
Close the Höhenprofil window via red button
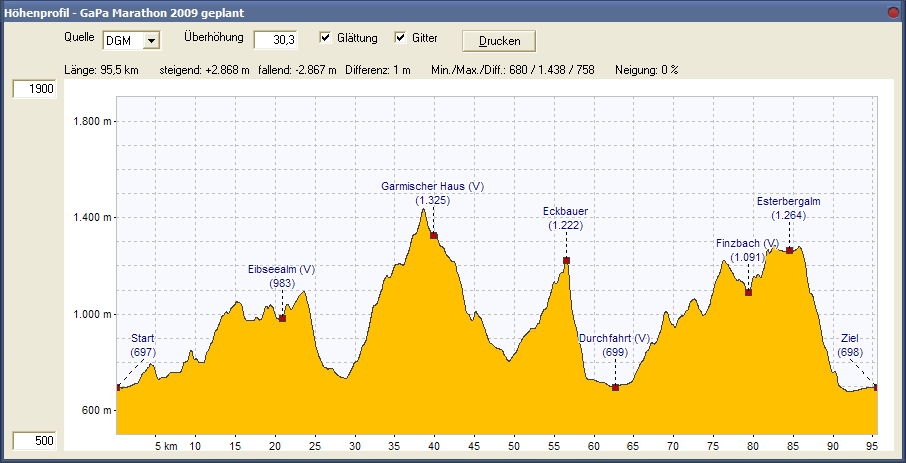893,12
